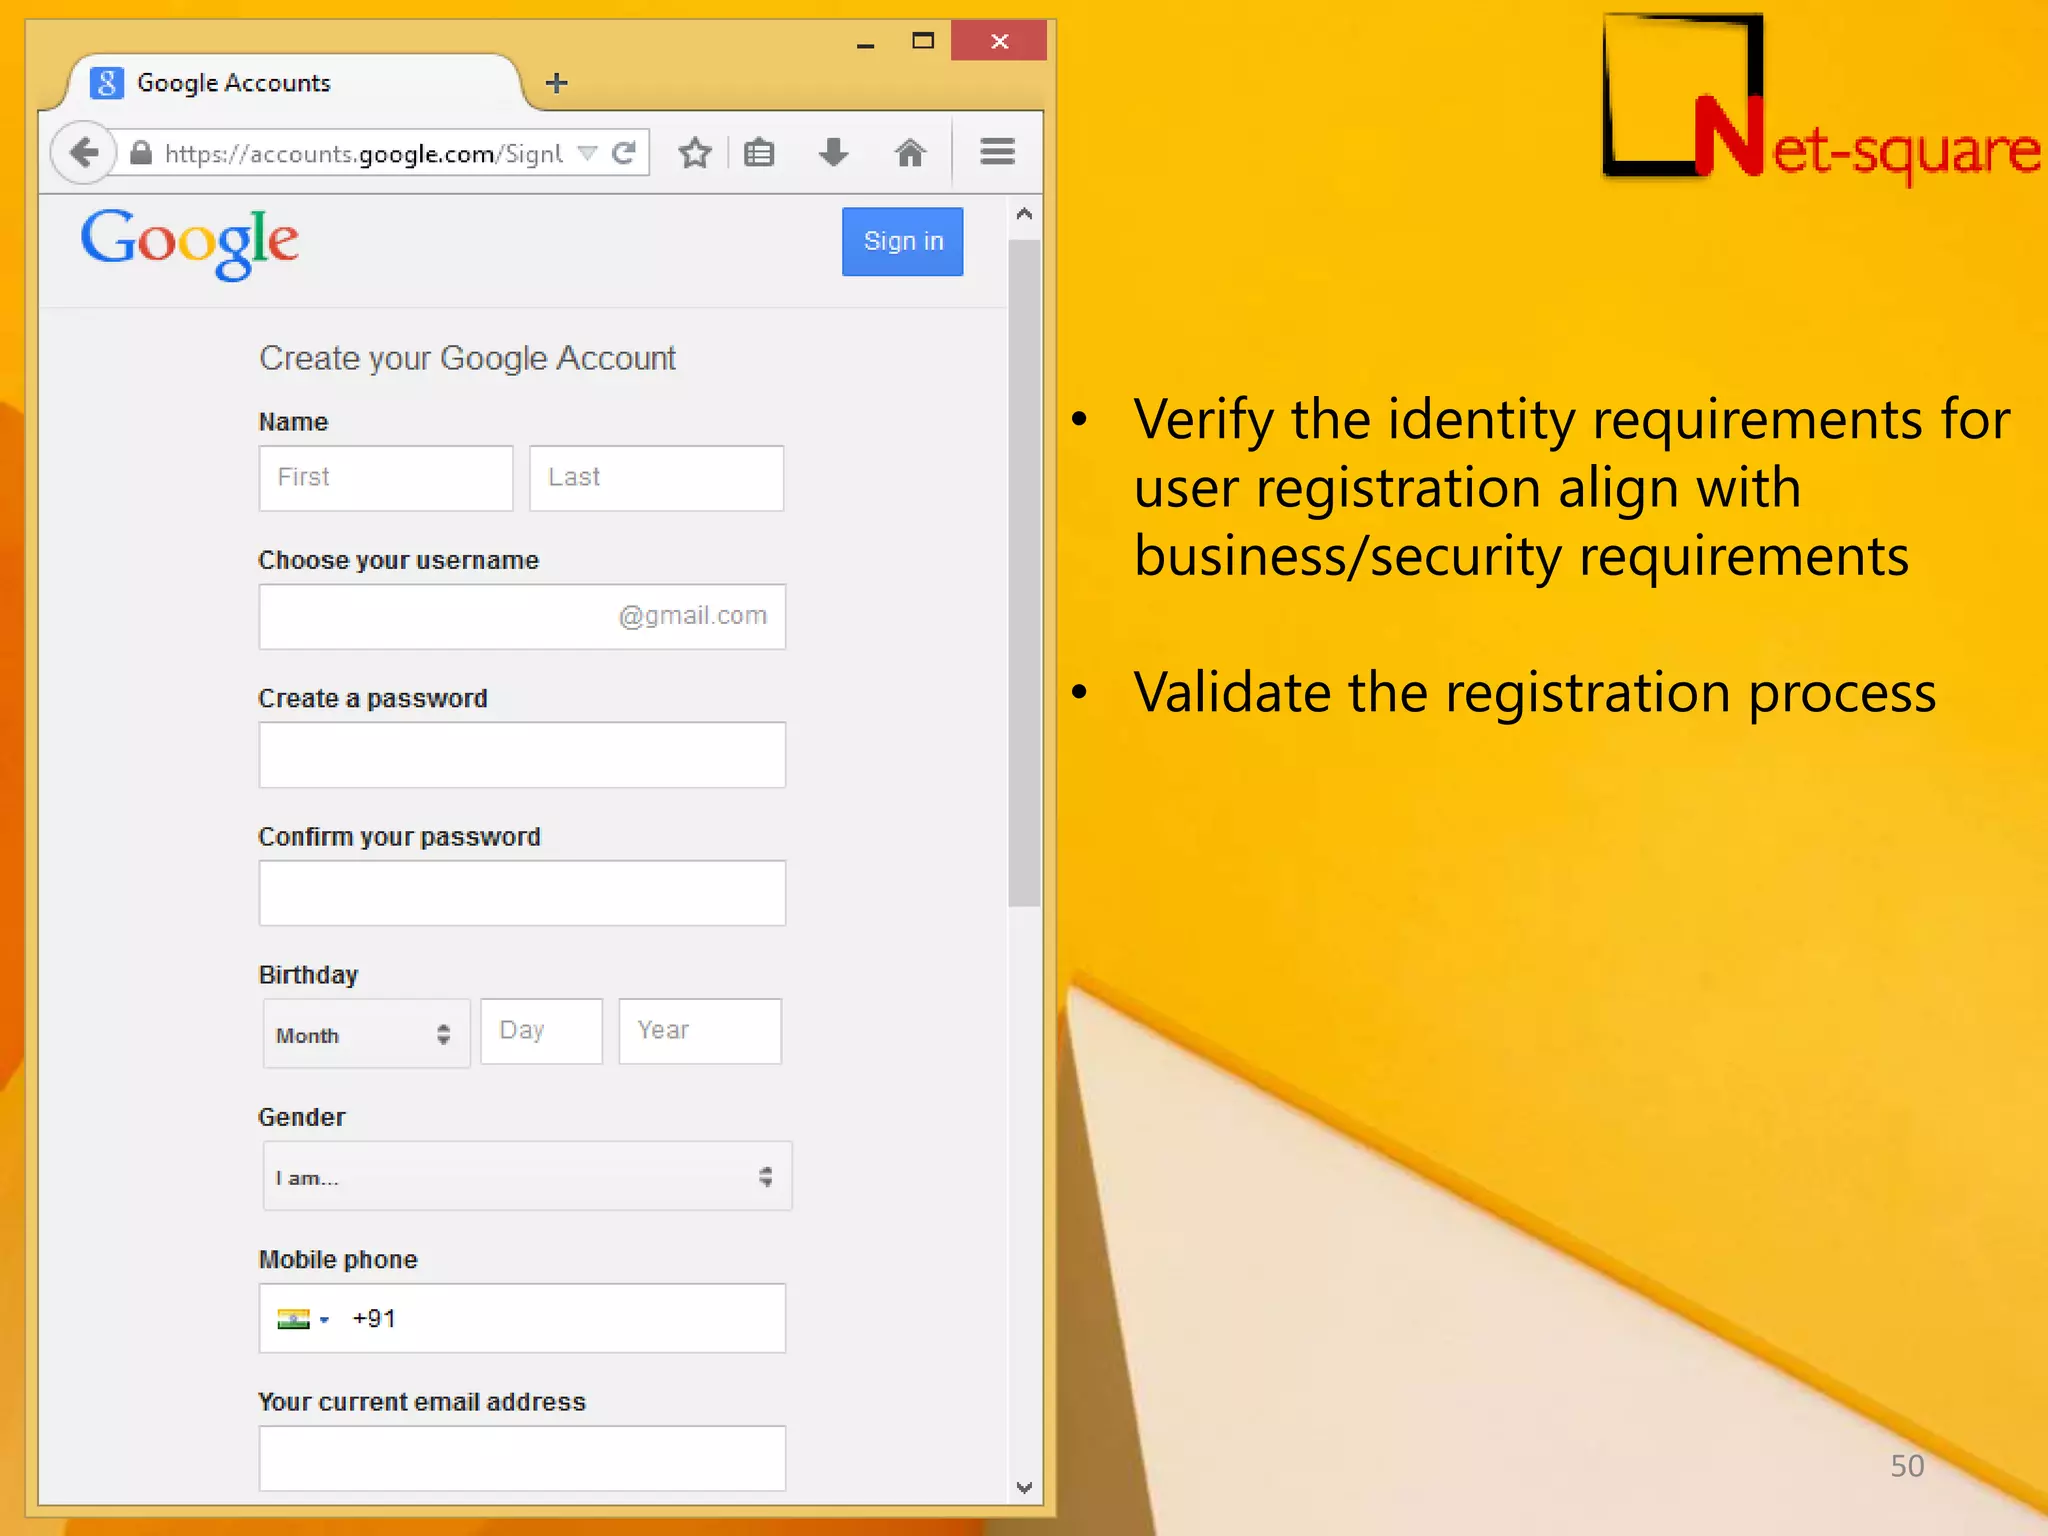The image size is (2048, 1536).
Task: Open the bookmarks list icon
Action: pyautogui.click(x=759, y=153)
